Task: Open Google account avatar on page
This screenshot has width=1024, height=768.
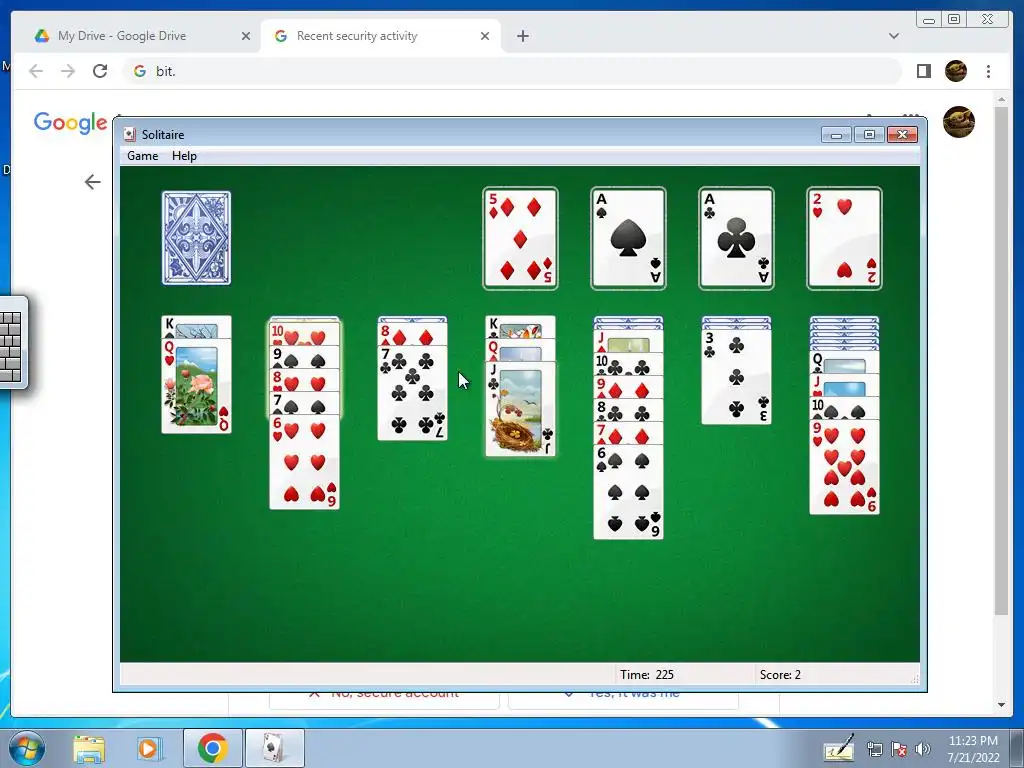Action: coord(959,121)
